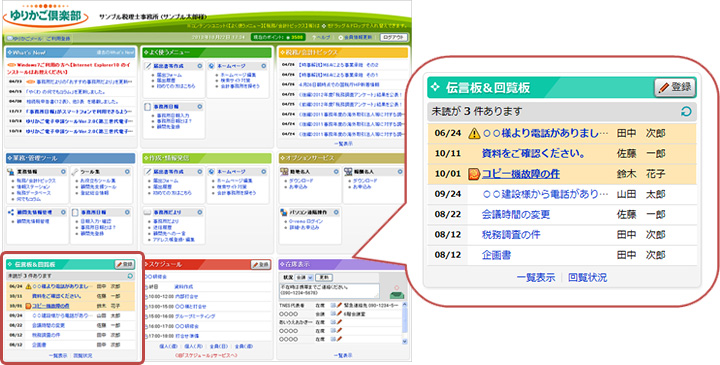Click blue circle icon of 事務所日報 in よく使うメニュー

click(x=200, y=106)
